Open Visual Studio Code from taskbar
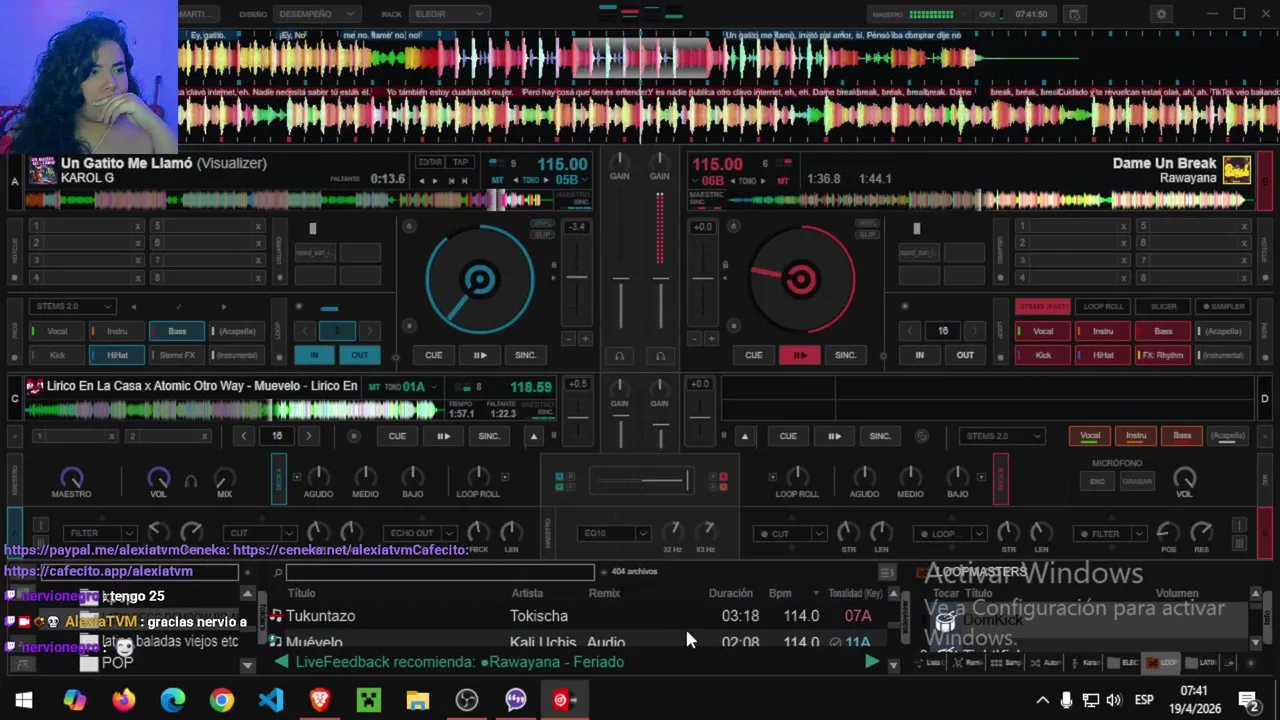The image size is (1280, 720). (x=271, y=700)
